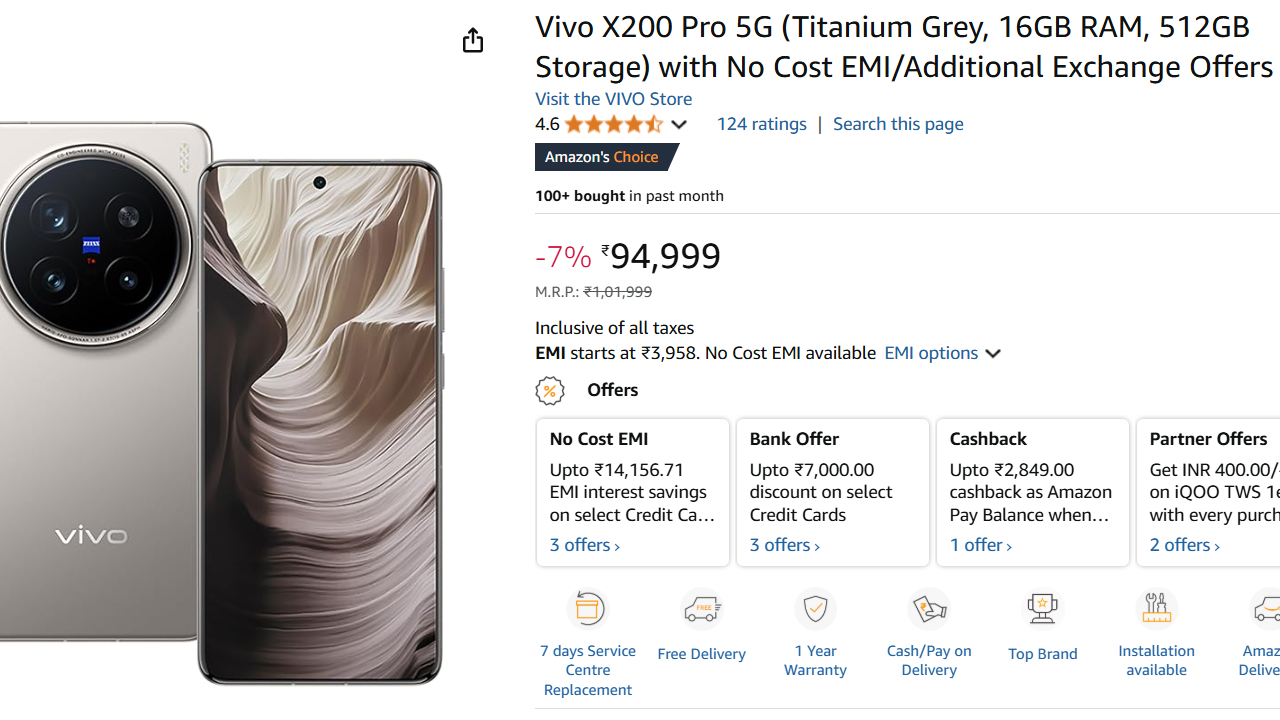Click the 7 days Service Centre Replacement icon
This screenshot has width=1280, height=720.
tap(588, 609)
